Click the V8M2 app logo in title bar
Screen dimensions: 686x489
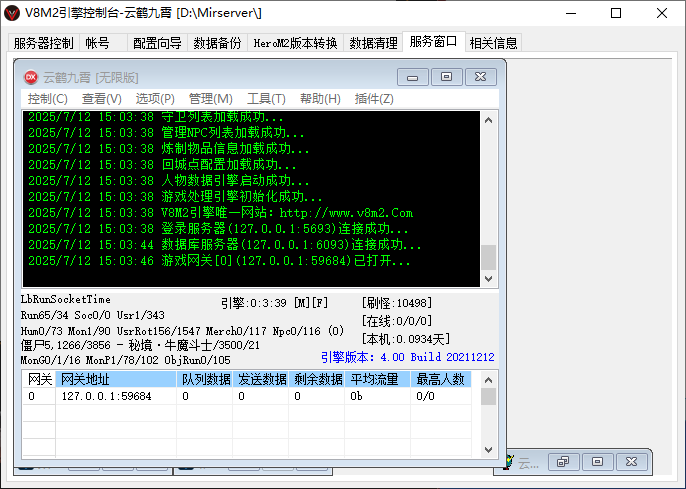(x=12, y=14)
